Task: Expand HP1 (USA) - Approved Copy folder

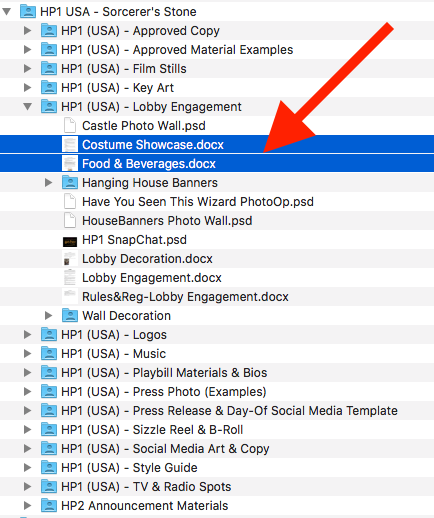Action: coord(27,31)
